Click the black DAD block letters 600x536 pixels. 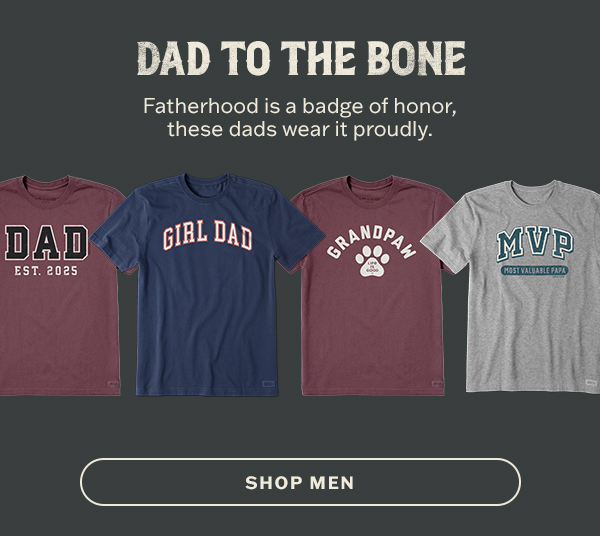coord(46,243)
